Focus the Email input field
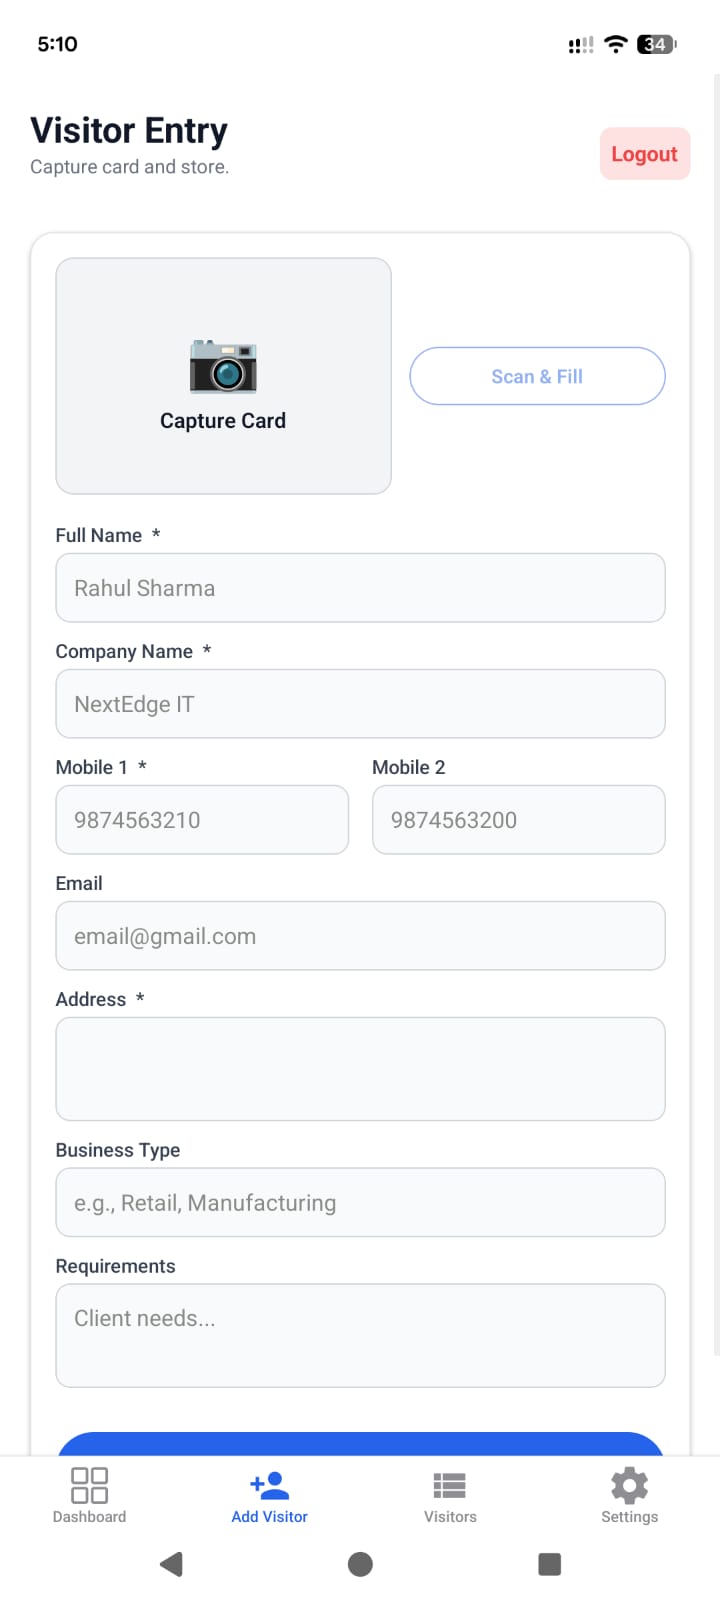Viewport: 720px width, 1600px height. (x=360, y=936)
